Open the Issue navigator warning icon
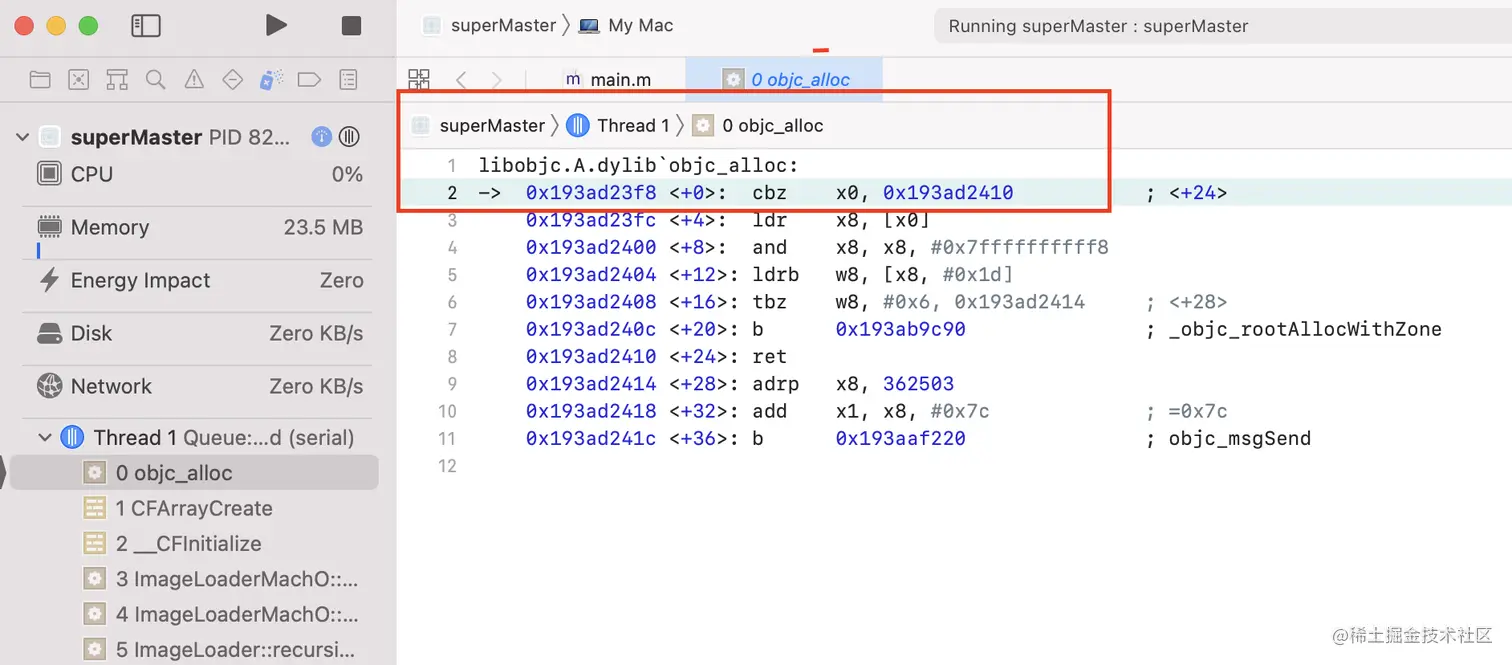The image size is (1512, 665). (192, 79)
